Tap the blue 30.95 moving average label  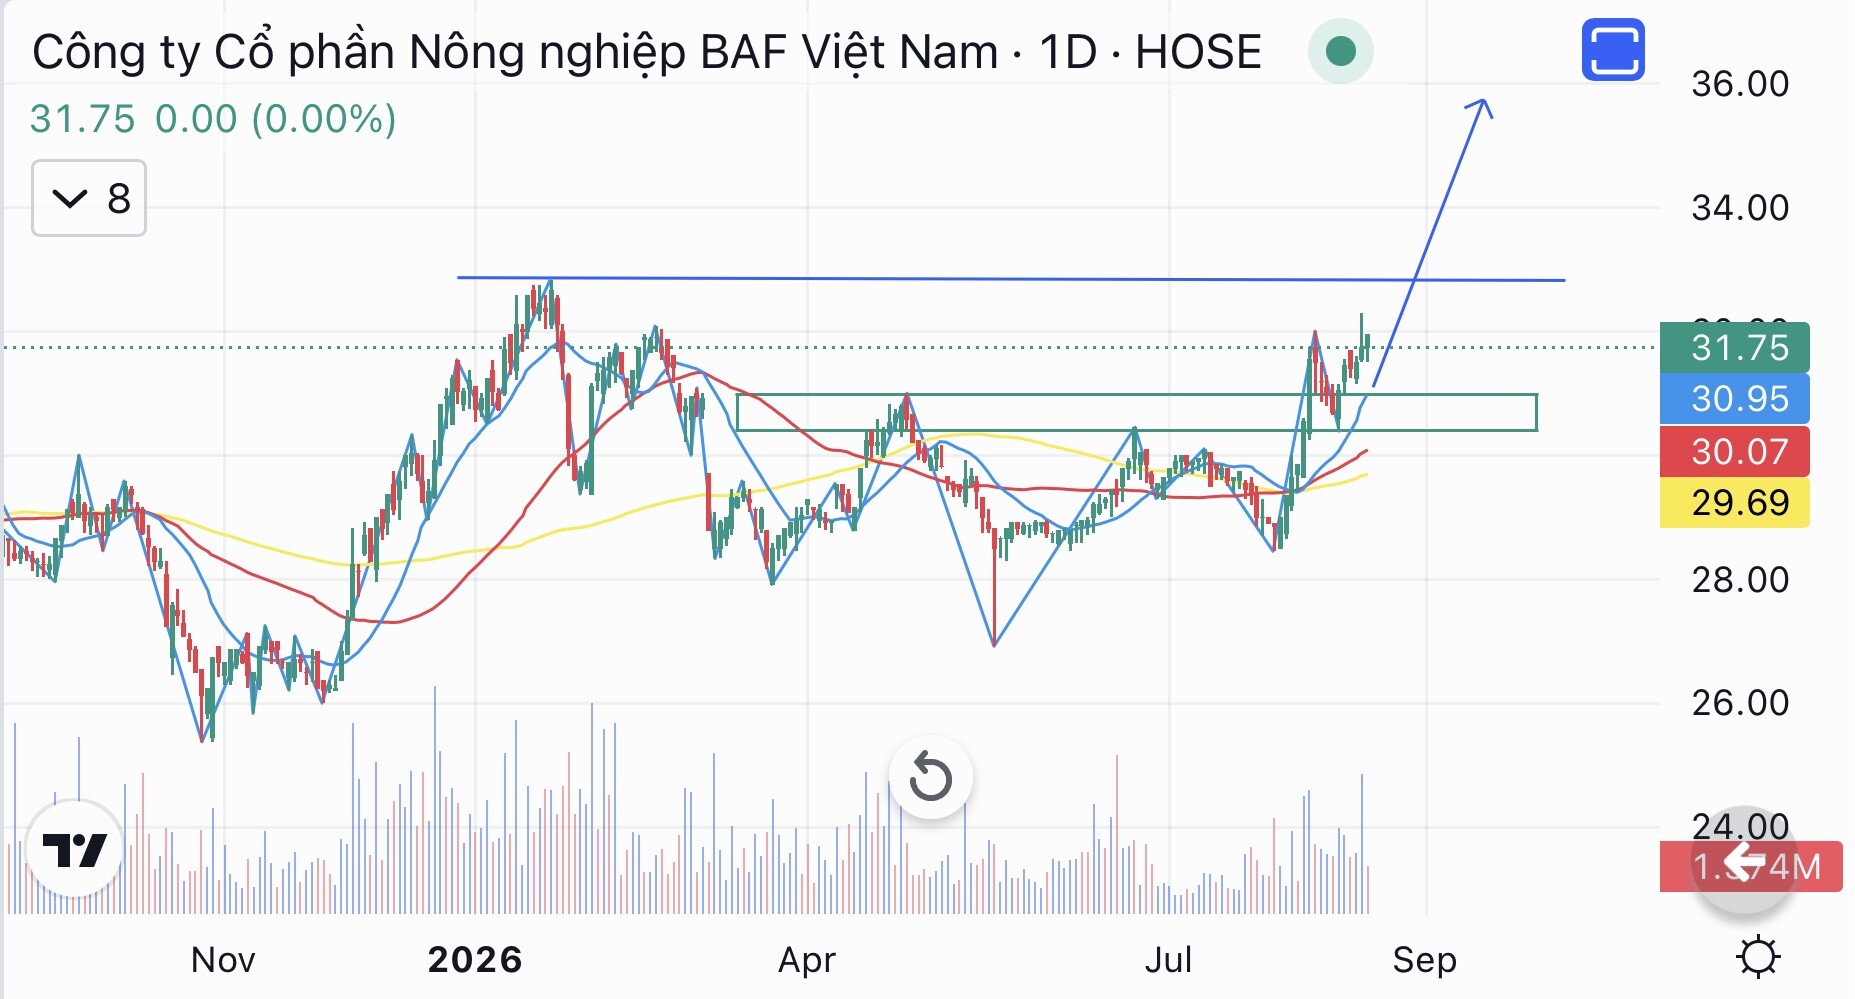pyautogui.click(x=1735, y=399)
